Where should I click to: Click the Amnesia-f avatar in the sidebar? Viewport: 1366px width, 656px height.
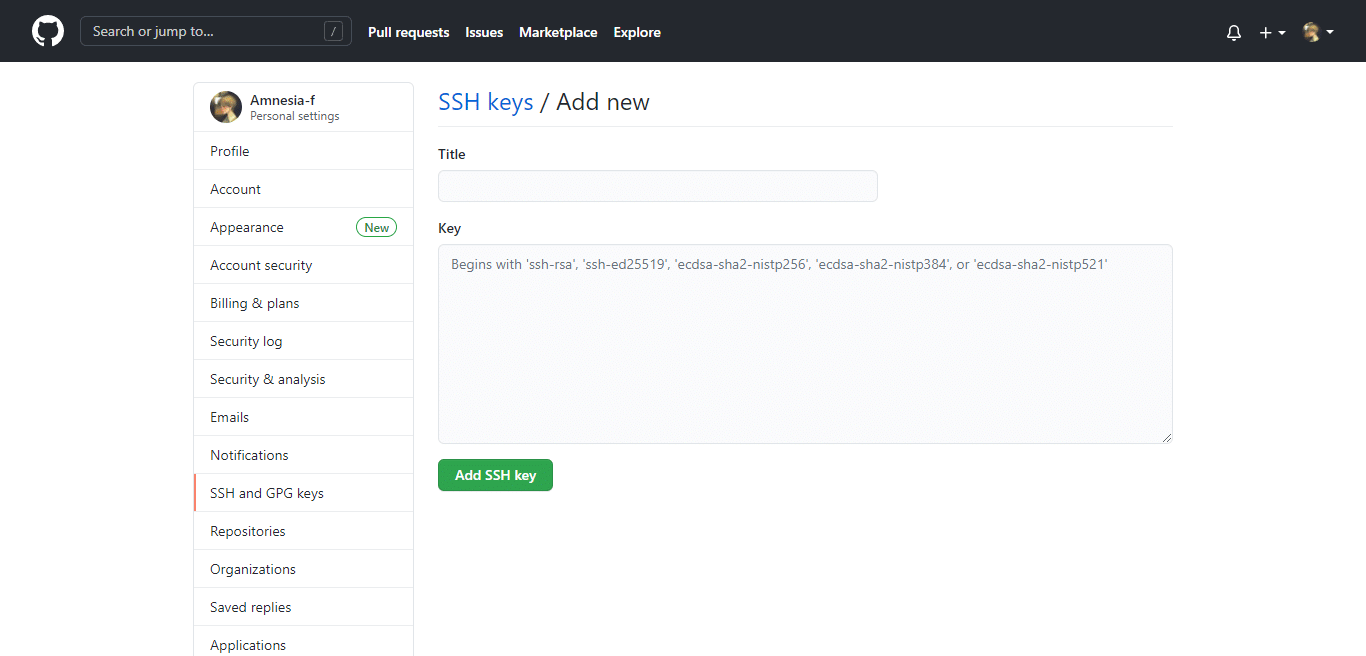[225, 106]
